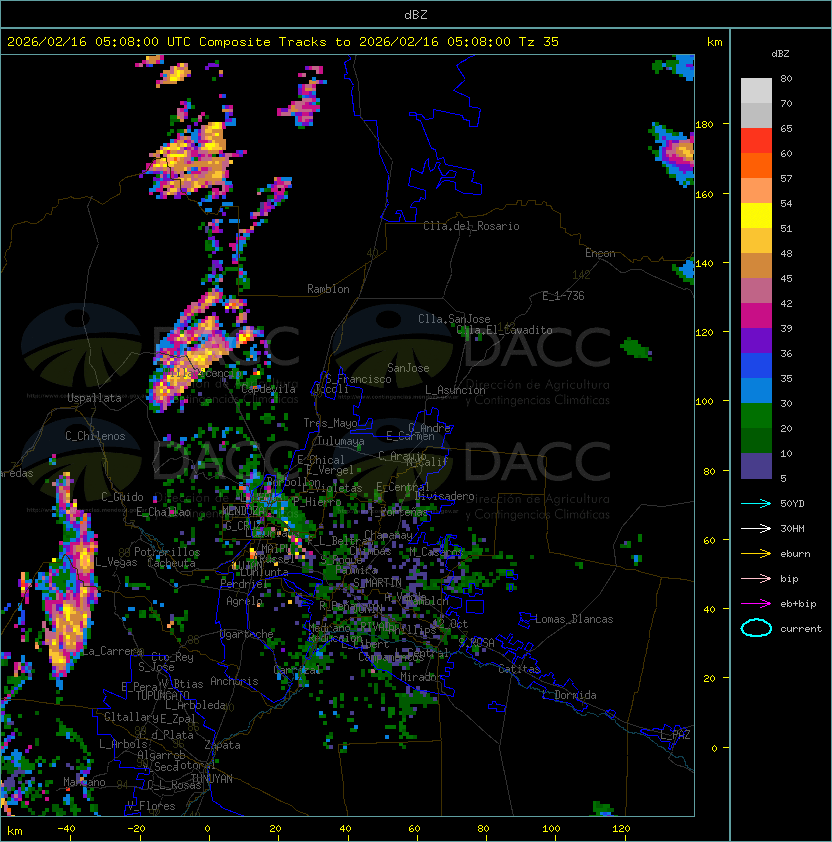Click the 'SanJose' map label
The height and width of the screenshot is (842, 832).
(x=408, y=368)
